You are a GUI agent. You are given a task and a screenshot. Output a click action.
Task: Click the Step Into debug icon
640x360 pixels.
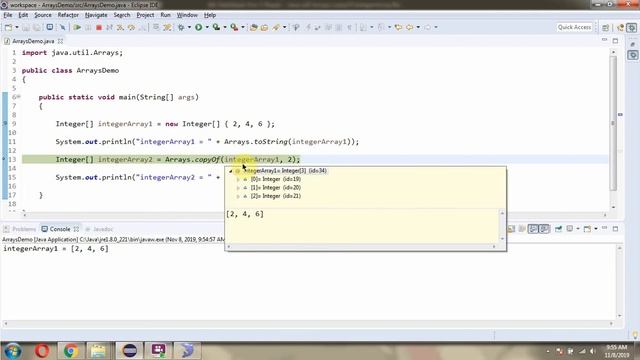[x=120, y=27]
